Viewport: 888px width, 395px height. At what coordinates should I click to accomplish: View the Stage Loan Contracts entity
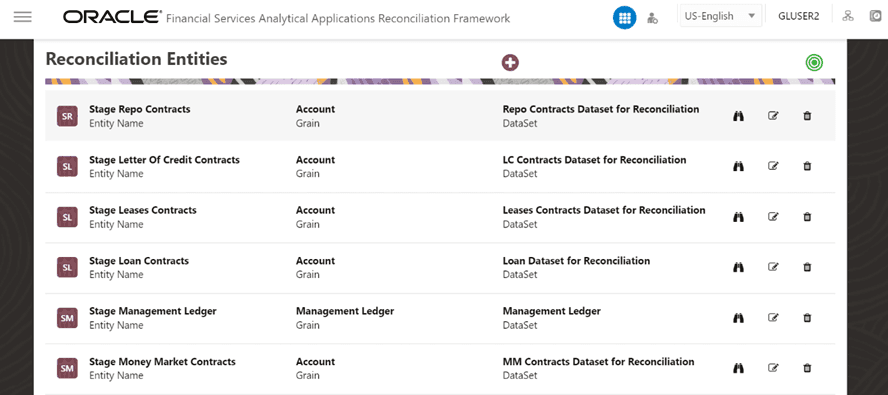738,267
